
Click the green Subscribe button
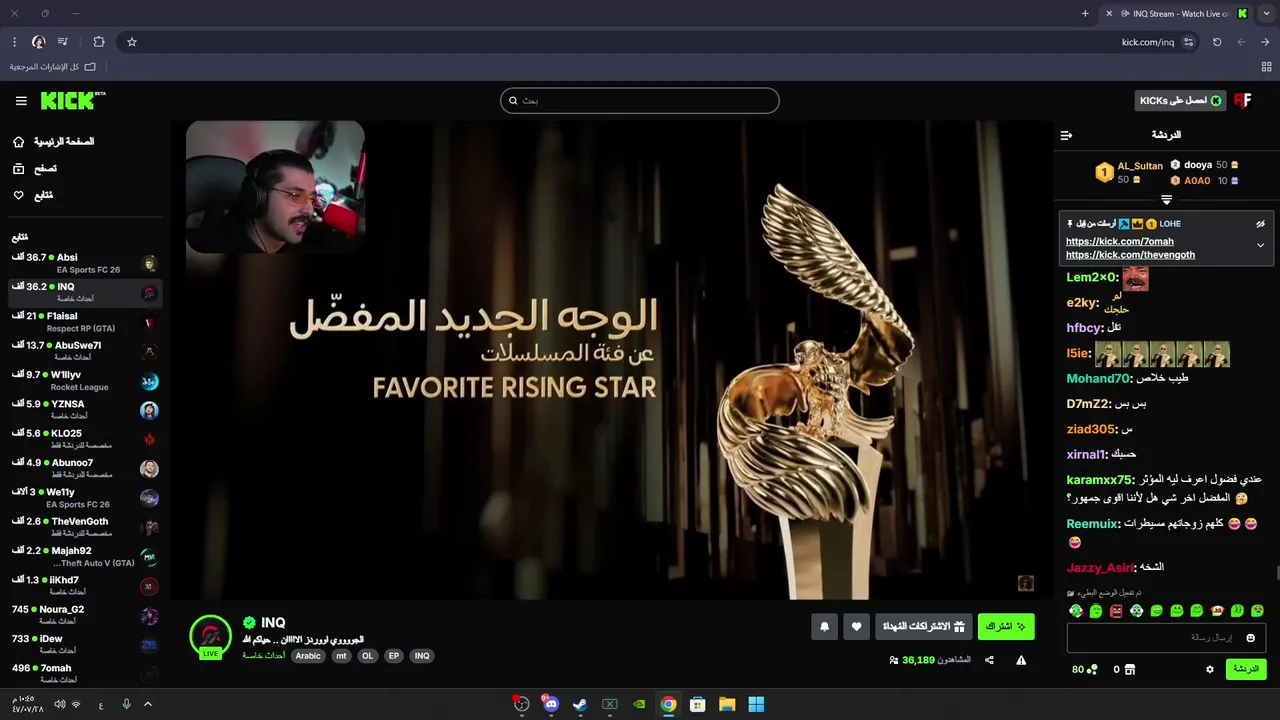tap(1006, 627)
